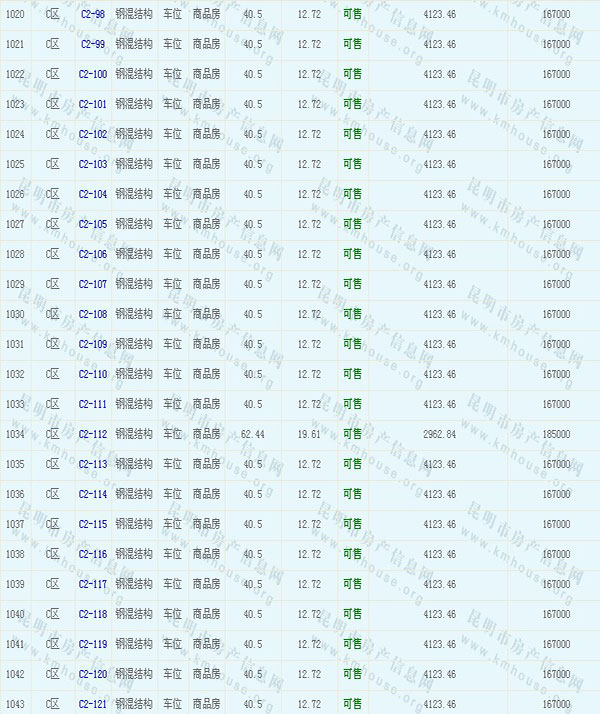Screen dimensions: 600x714
Task: Click the 2962.84 unit price cell
Action: coord(440,434)
